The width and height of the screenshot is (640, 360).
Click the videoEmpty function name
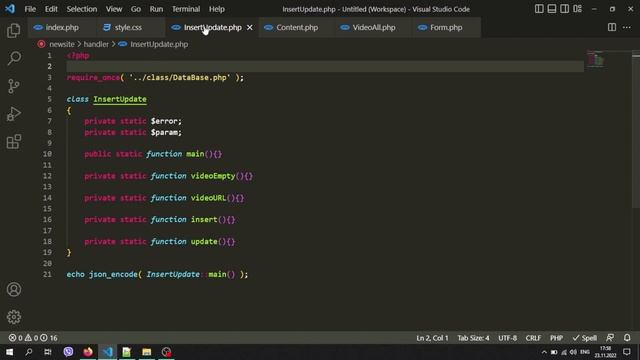tap(213, 176)
